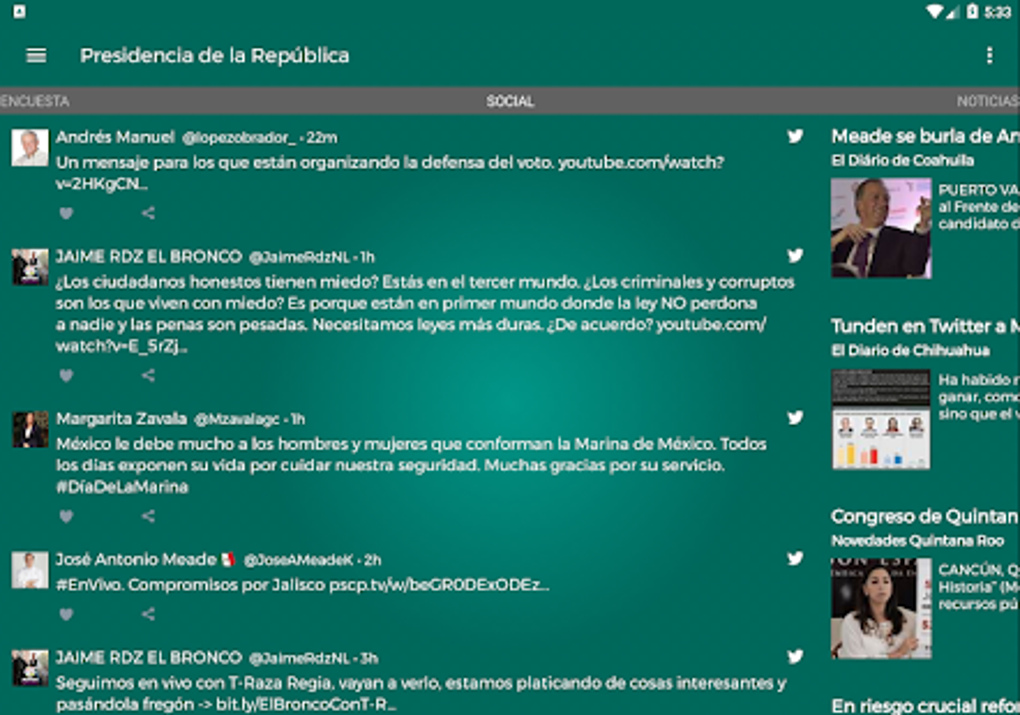Click the 'Novedades Quintana Roo' source

point(917,541)
